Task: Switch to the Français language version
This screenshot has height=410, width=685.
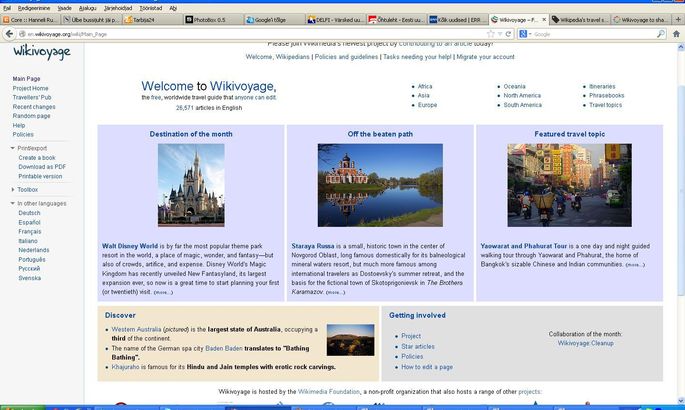Action: [x=30, y=231]
